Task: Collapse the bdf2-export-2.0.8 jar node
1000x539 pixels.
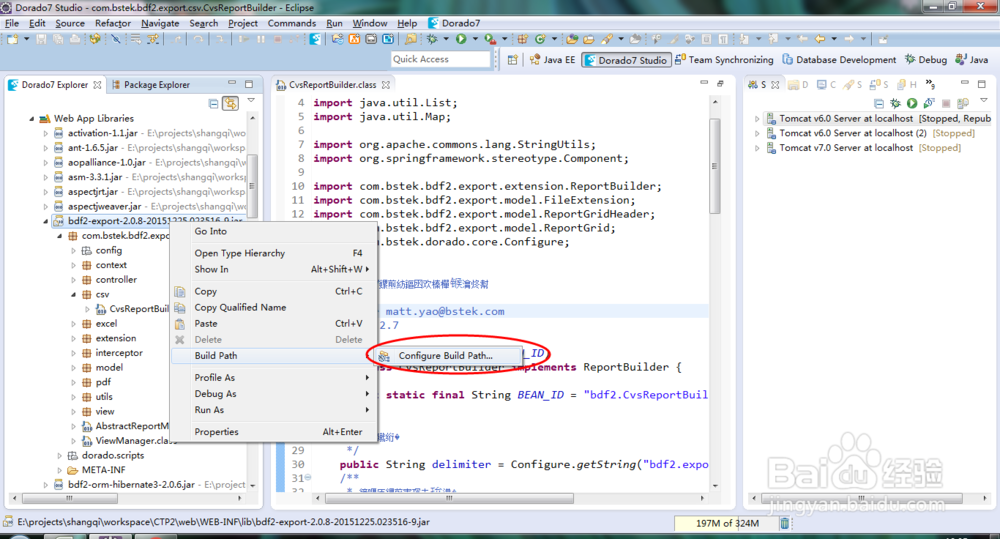Action: click(45, 221)
